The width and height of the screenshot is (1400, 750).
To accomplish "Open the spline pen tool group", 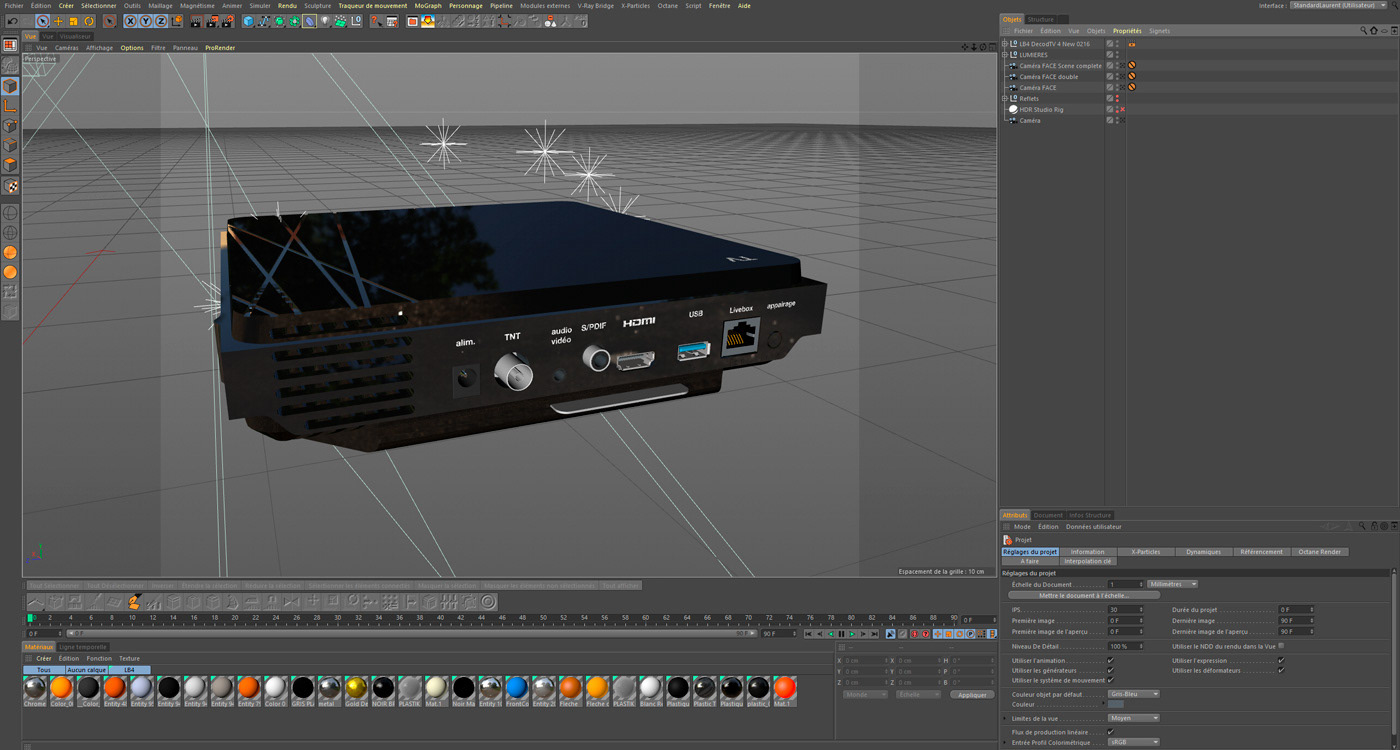I will point(264,21).
